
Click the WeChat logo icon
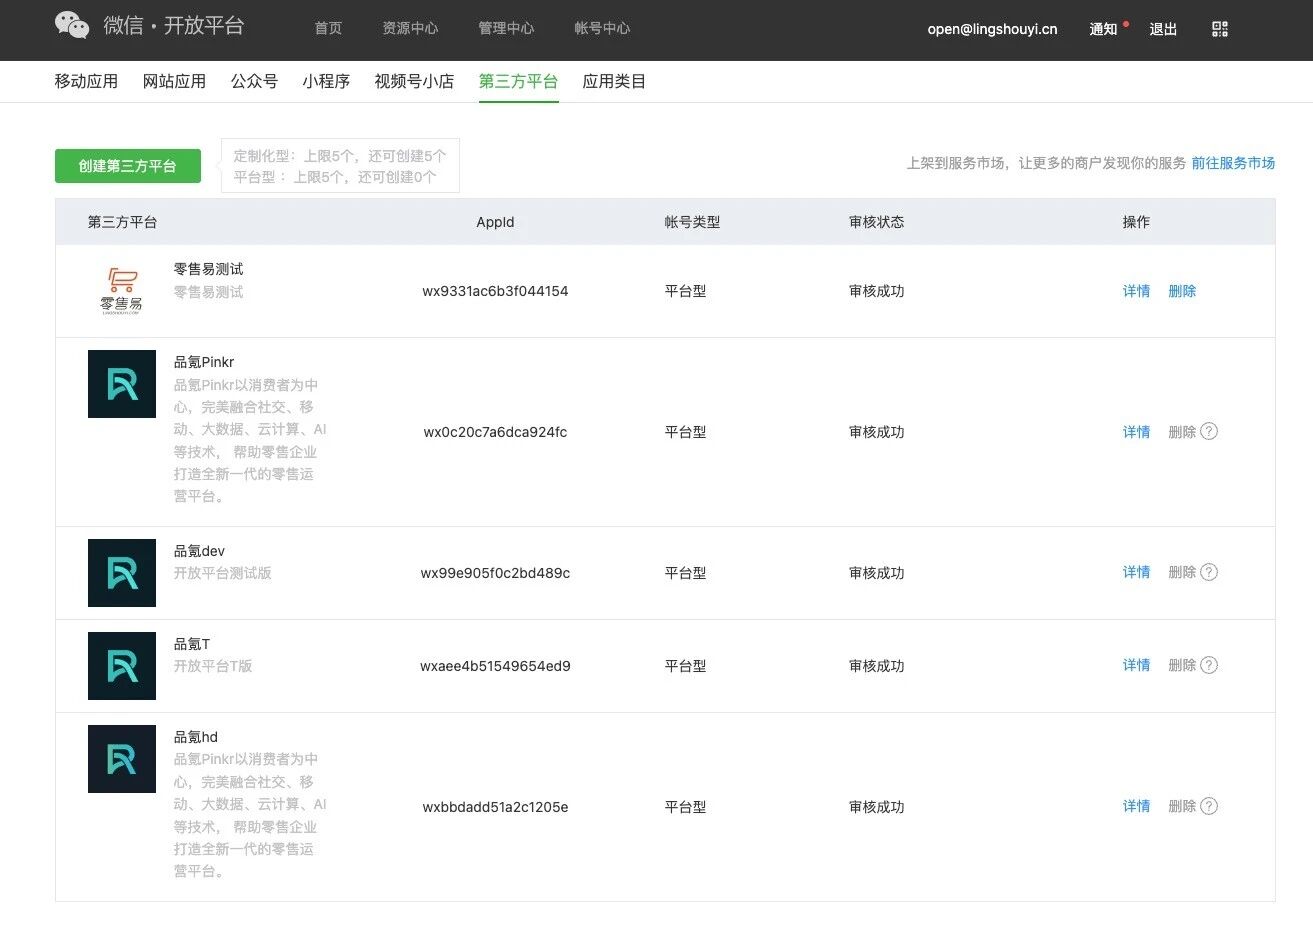pos(72,25)
